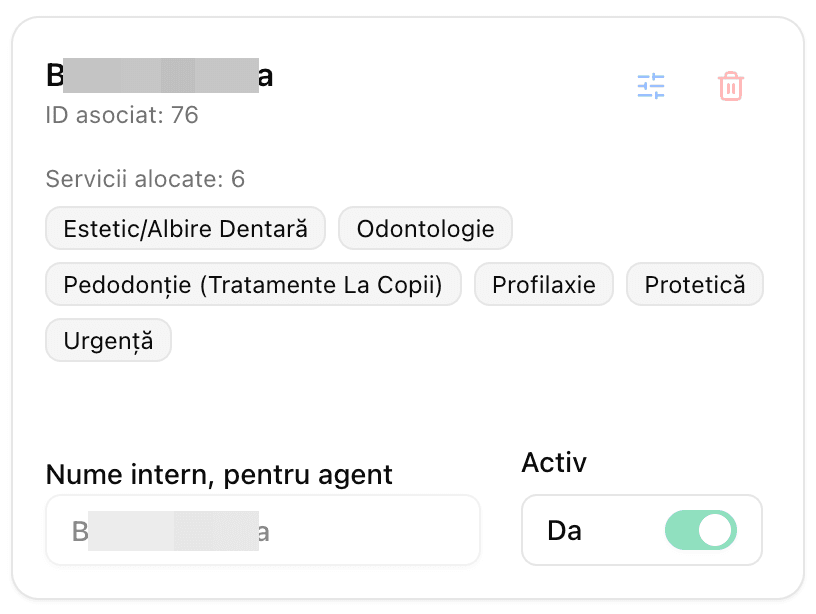
Task: Select the sliders adjustment icon near the title
Action: click(x=651, y=86)
